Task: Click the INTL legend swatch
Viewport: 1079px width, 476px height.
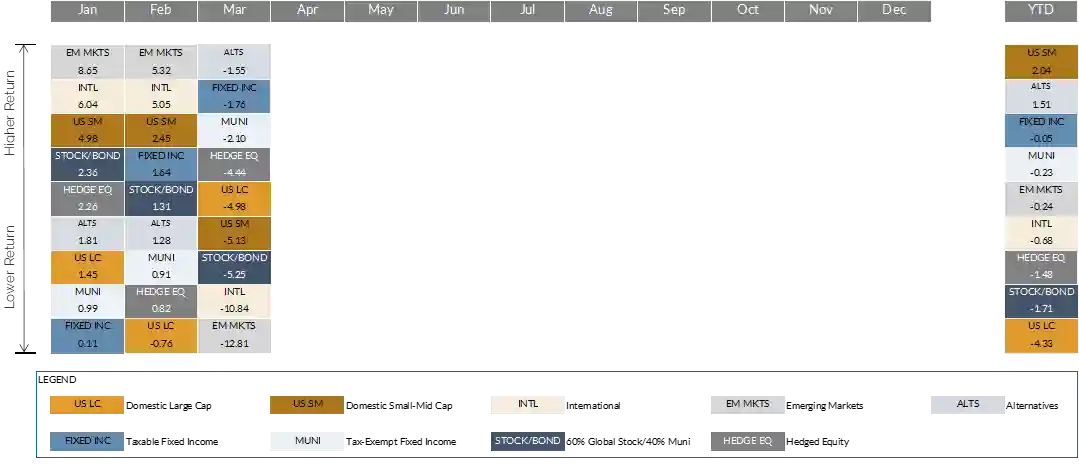Action: [527, 405]
